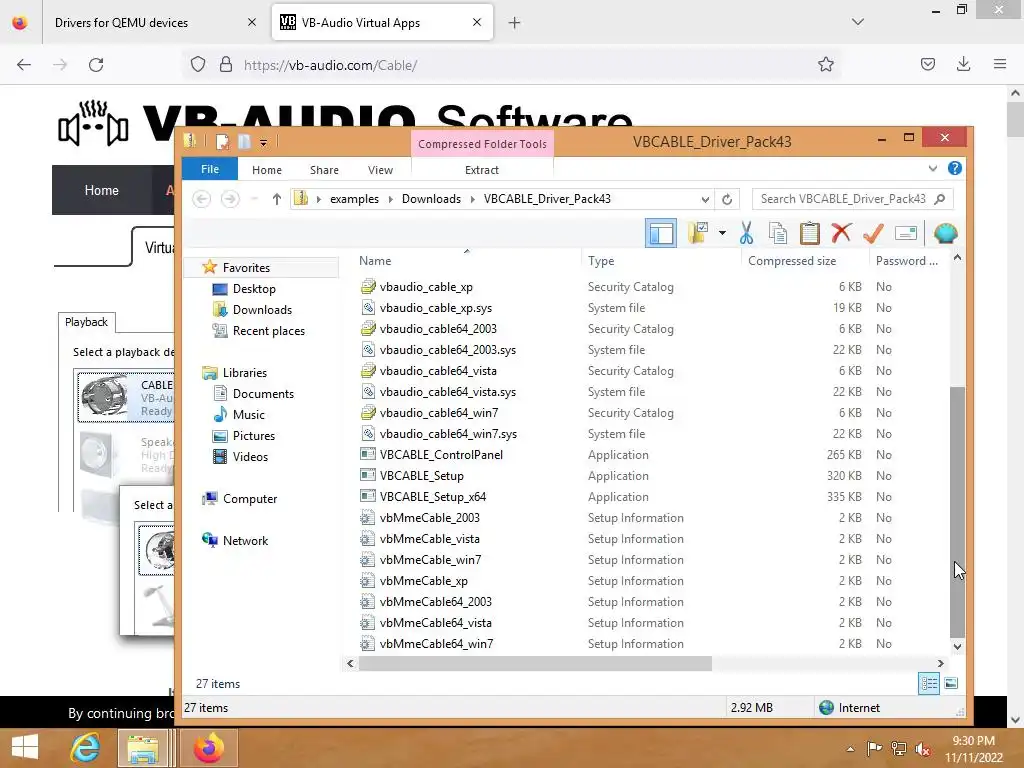The height and width of the screenshot is (768, 1024).
Task: Open the Firefox application menu
Action: 999,64
